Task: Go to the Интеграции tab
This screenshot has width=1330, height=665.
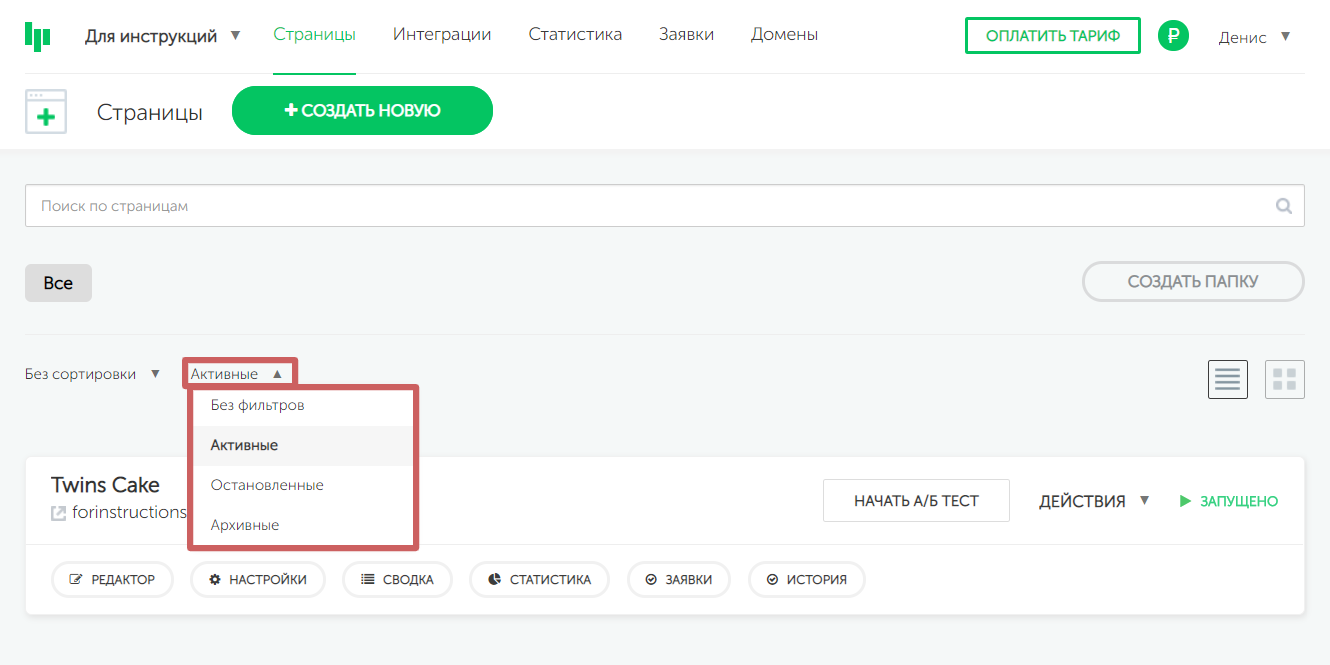Action: click(442, 34)
